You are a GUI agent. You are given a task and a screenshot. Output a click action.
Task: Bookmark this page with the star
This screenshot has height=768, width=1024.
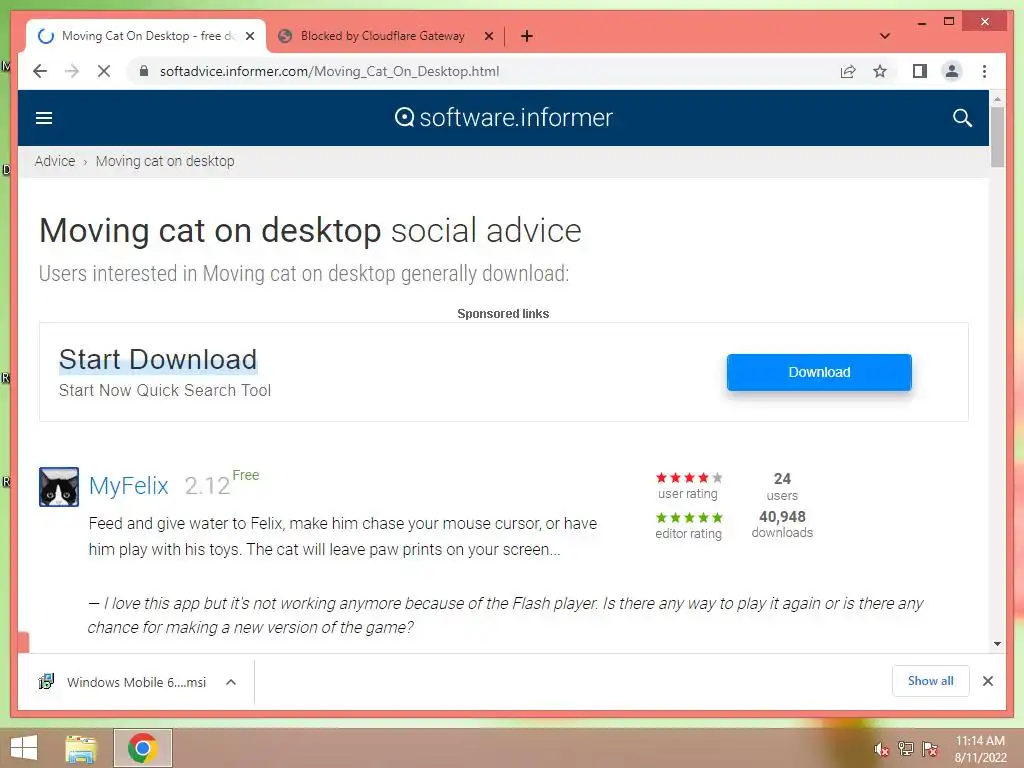click(x=880, y=71)
